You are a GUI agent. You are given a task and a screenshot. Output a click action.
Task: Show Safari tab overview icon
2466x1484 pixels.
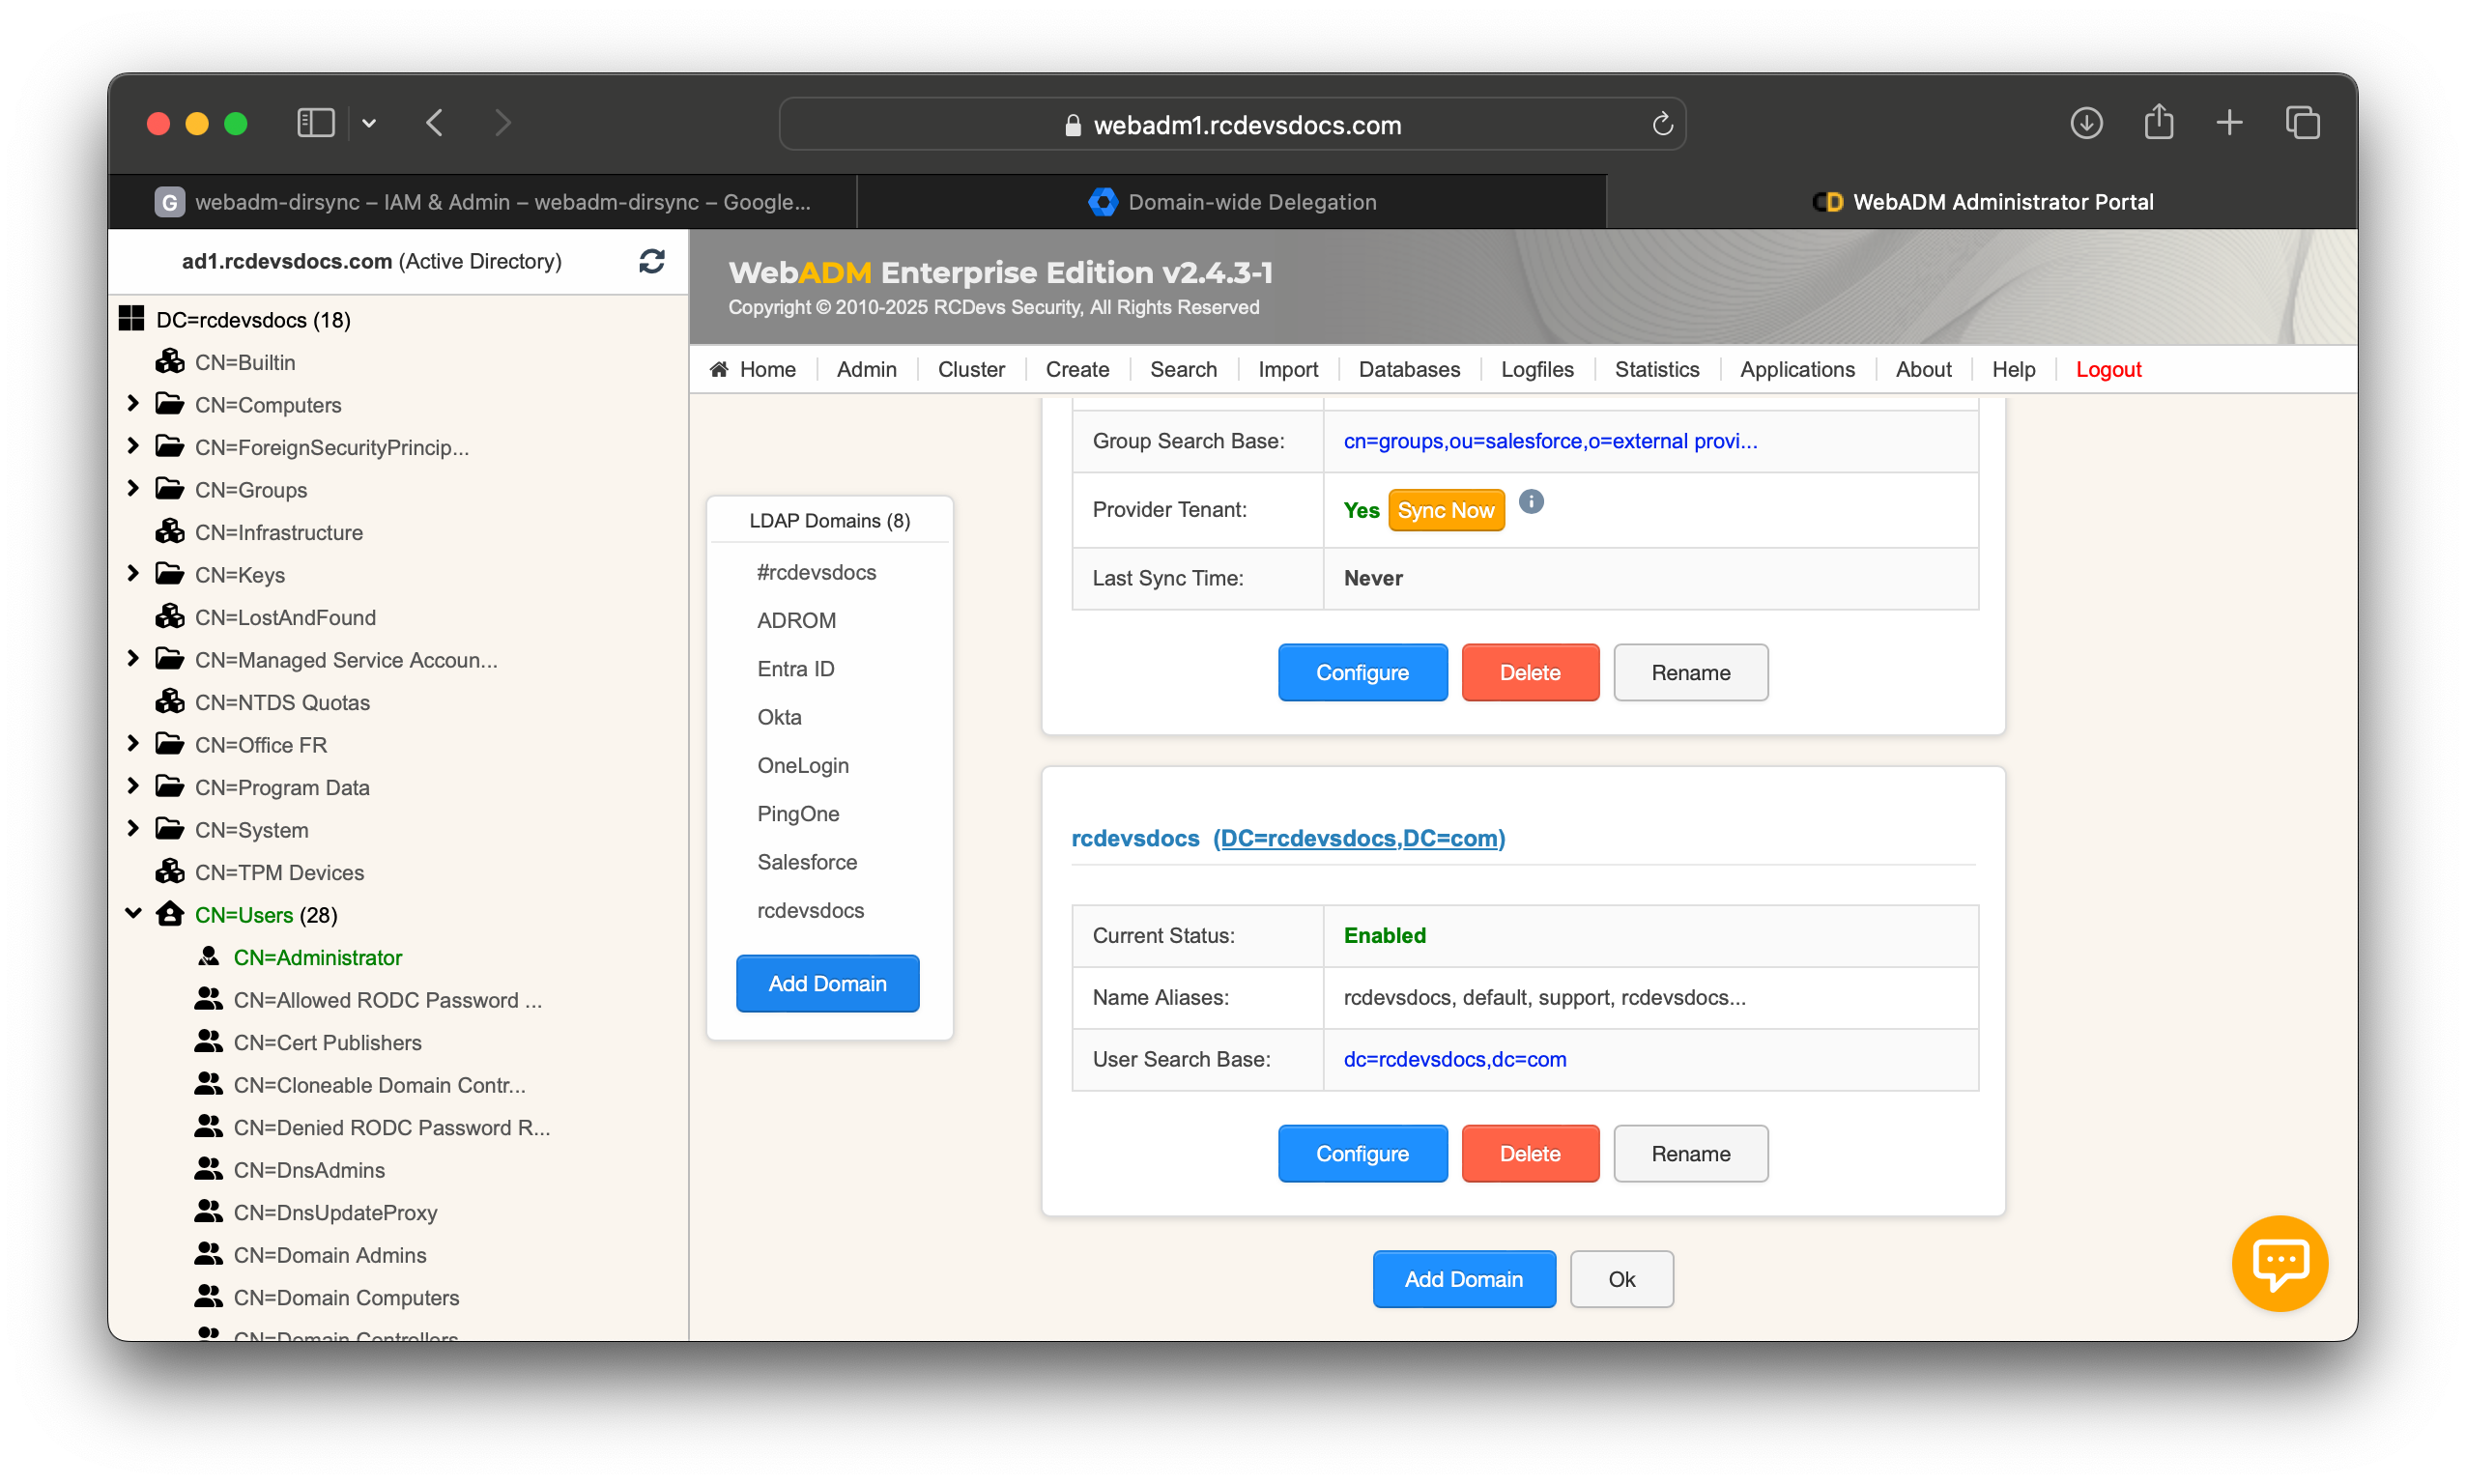coord(2301,123)
